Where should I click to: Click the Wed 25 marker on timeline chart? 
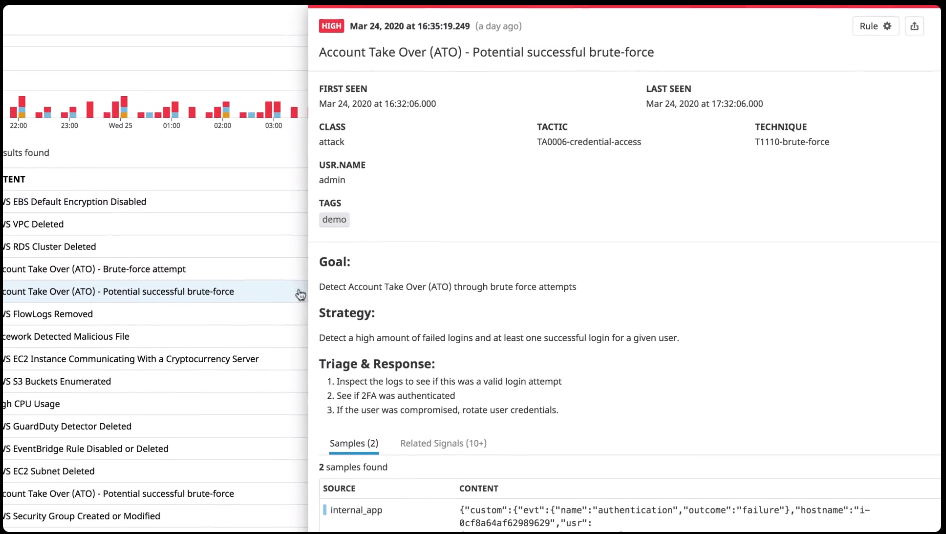[x=120, y=126]
